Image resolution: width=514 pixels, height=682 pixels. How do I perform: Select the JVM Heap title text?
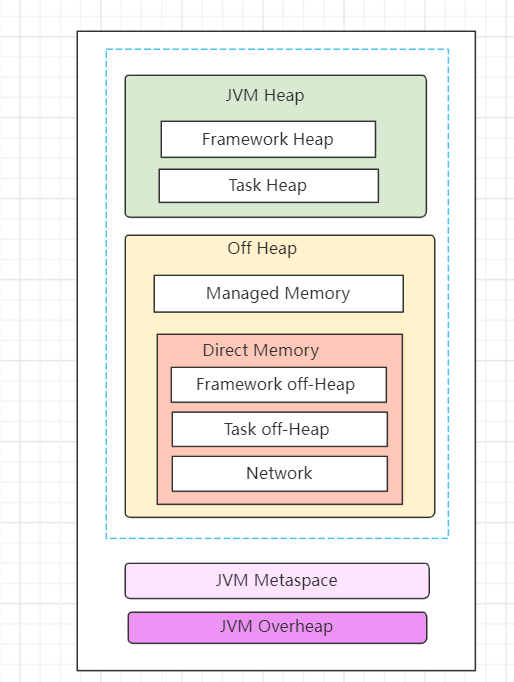tap(265, 95)
